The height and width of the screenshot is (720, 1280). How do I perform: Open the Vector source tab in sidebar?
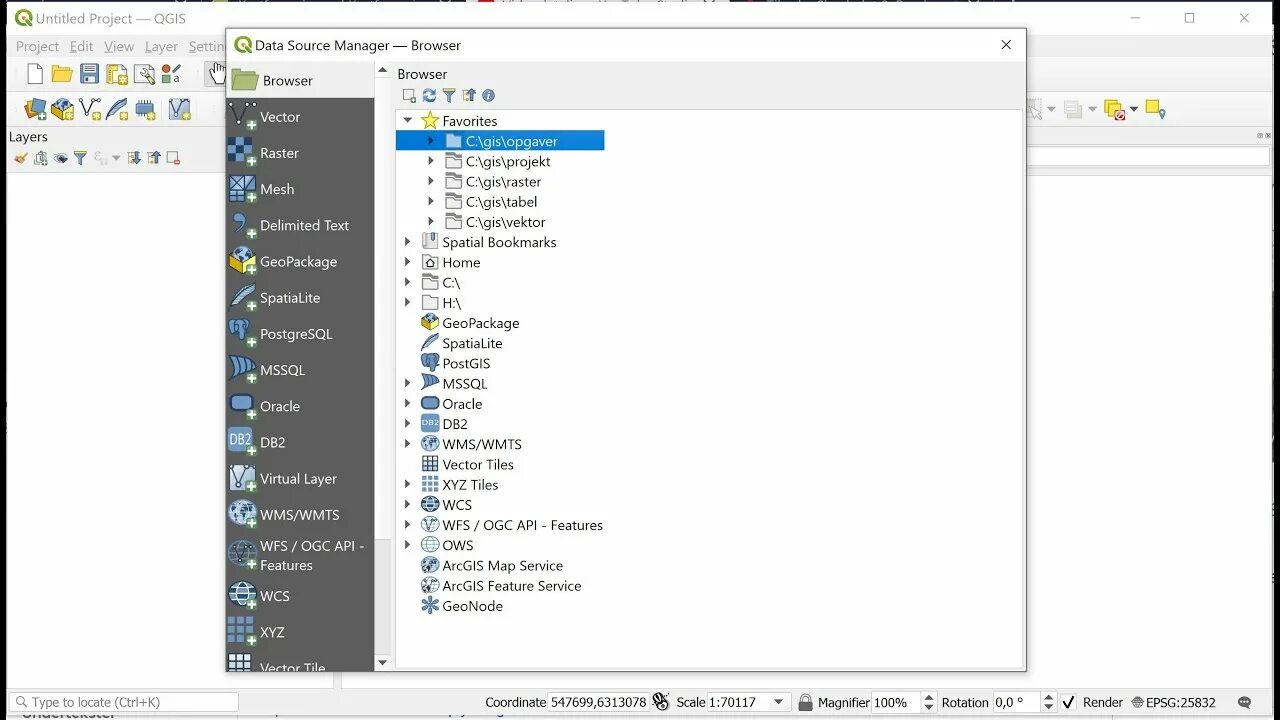pos(300,117)
